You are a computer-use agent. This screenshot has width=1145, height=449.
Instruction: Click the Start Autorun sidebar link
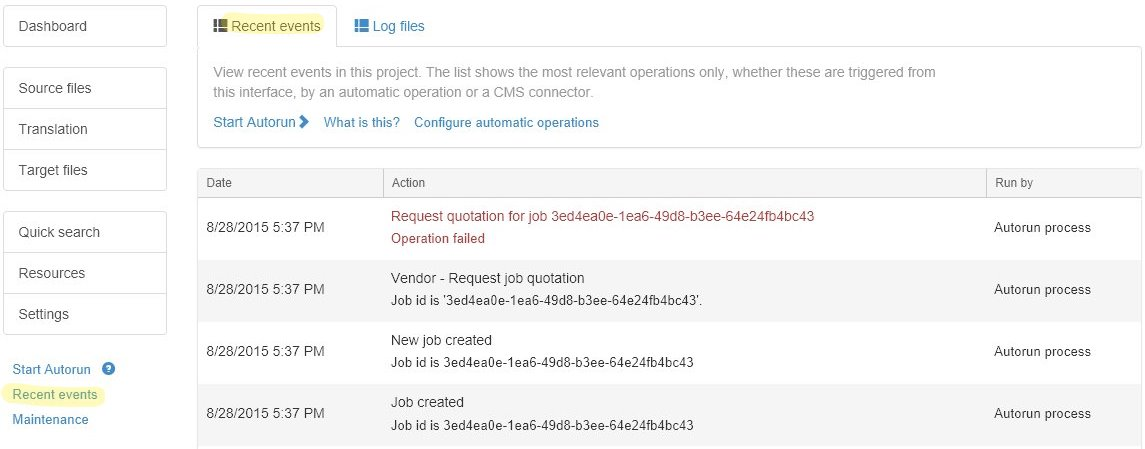51,369
